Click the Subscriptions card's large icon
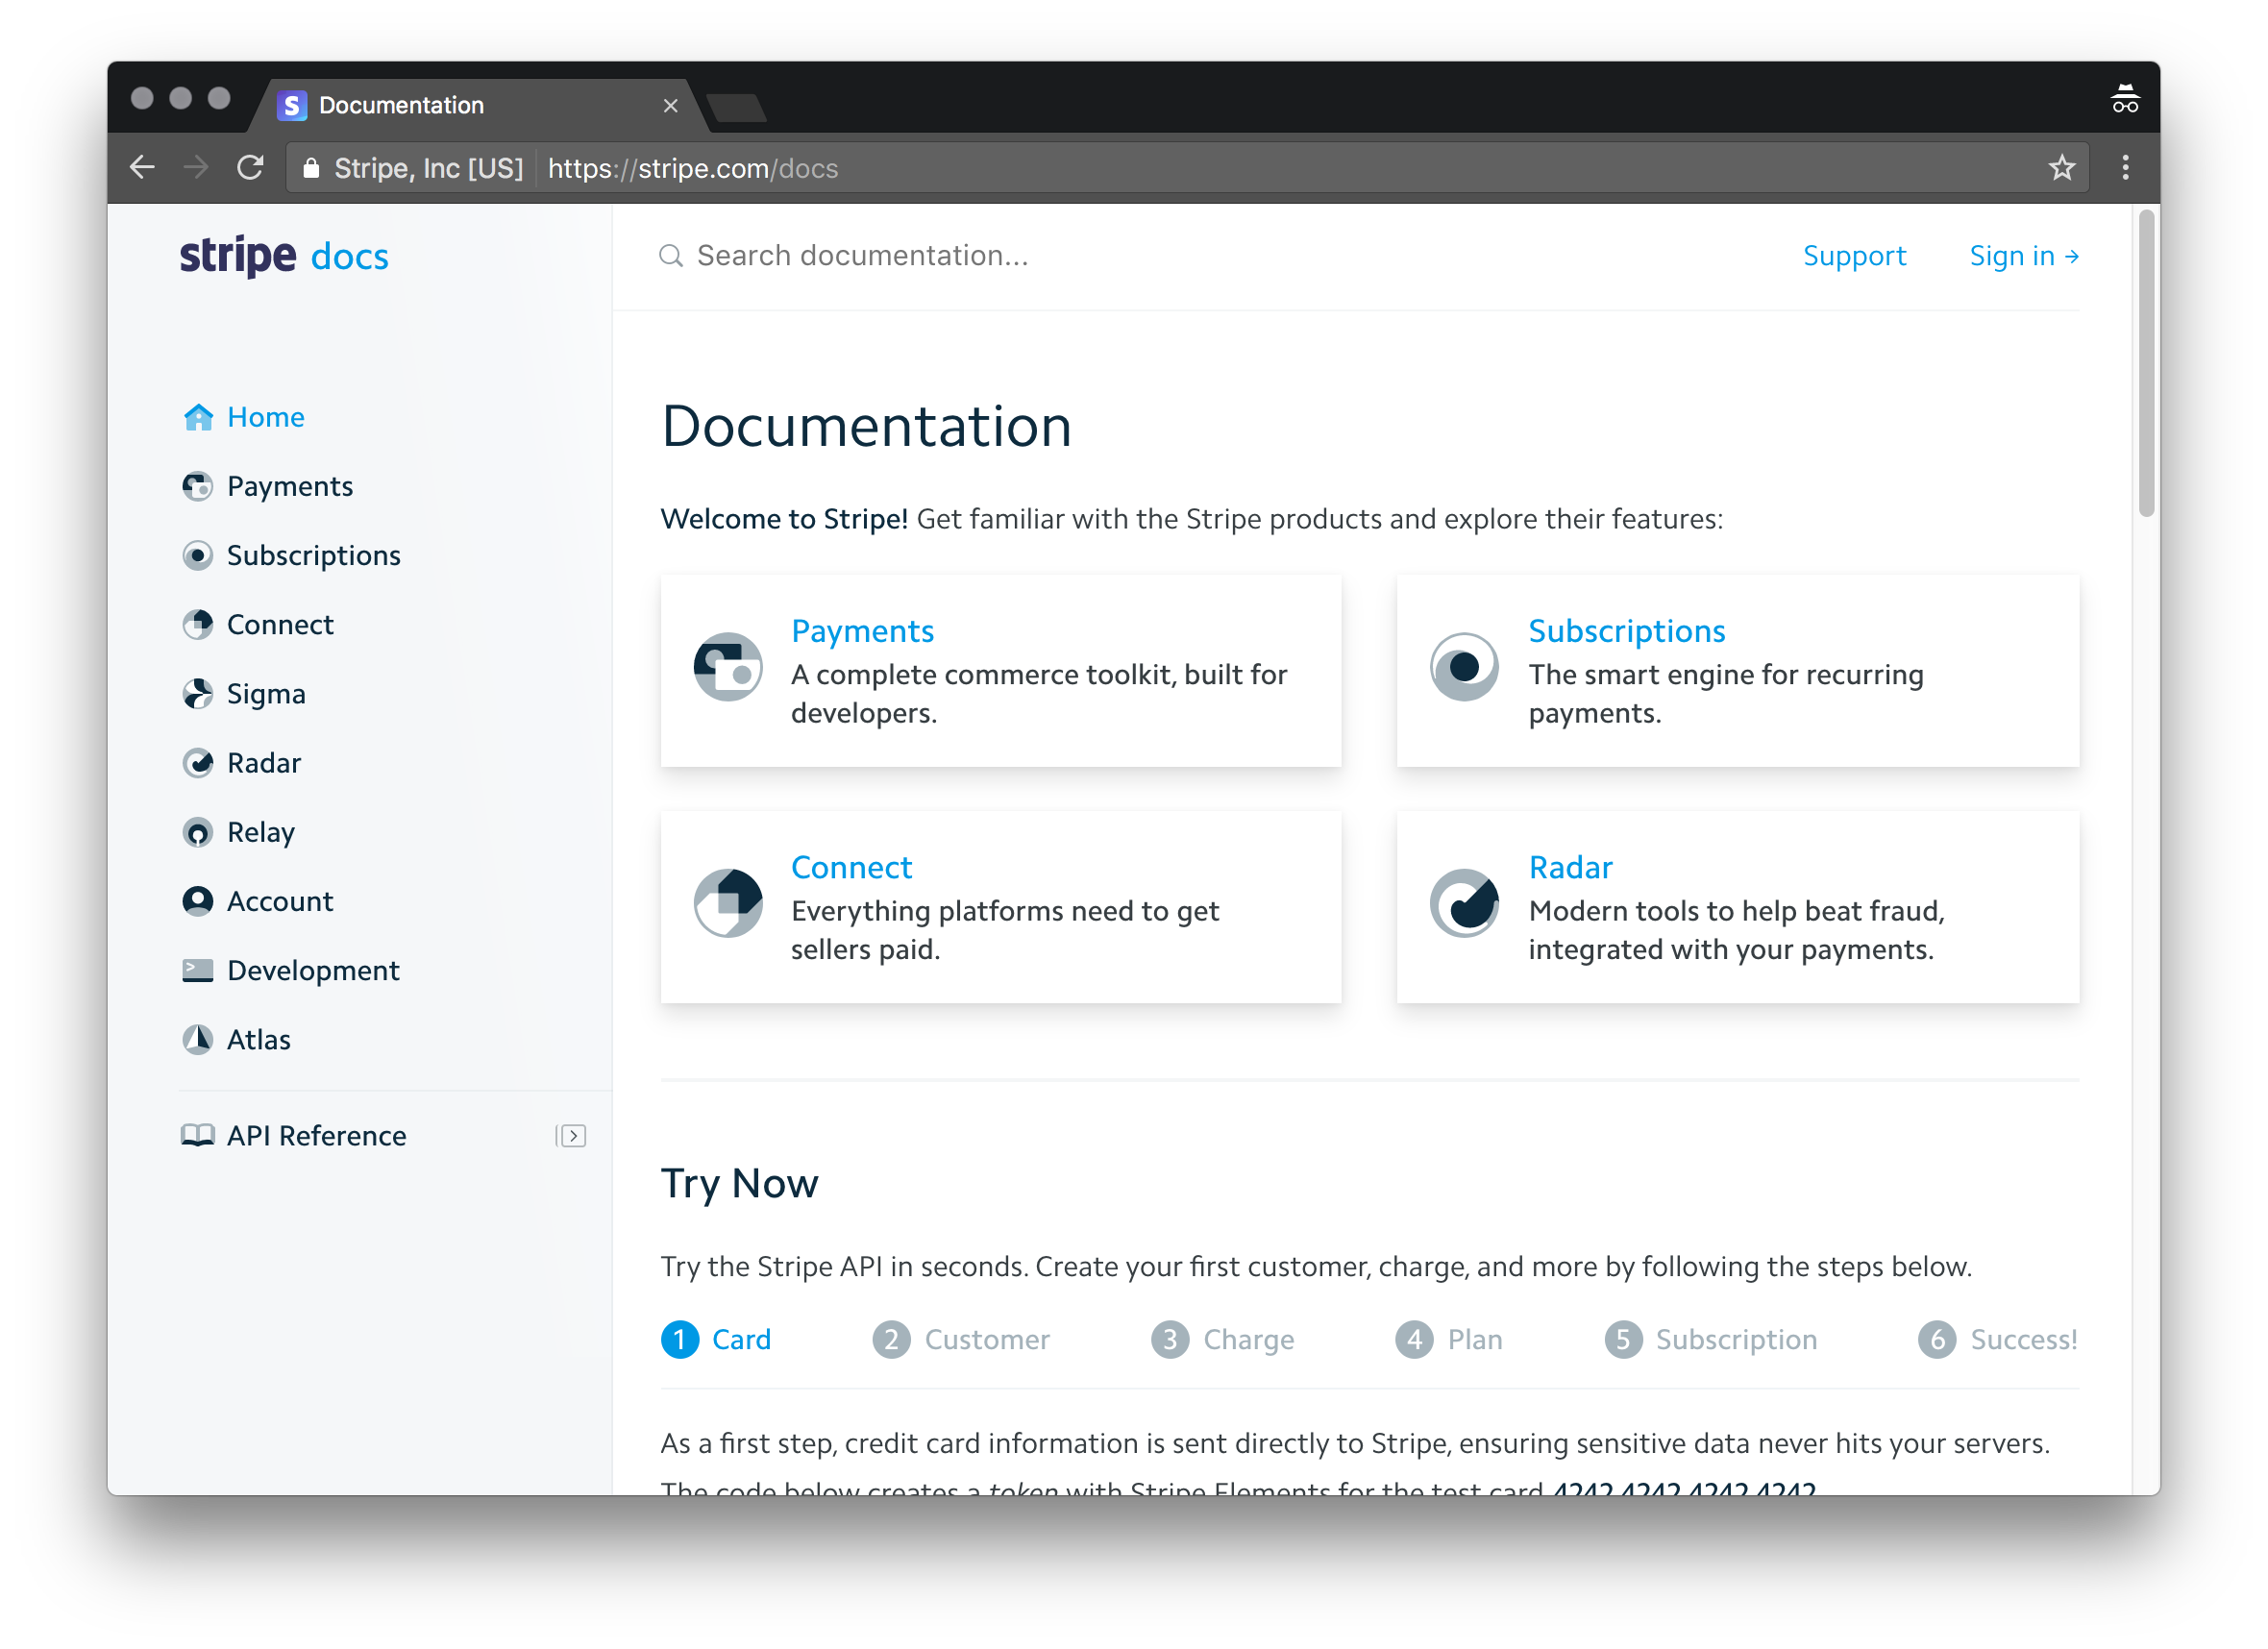Screen dimensions: 2268x1649 [1464, 666]
